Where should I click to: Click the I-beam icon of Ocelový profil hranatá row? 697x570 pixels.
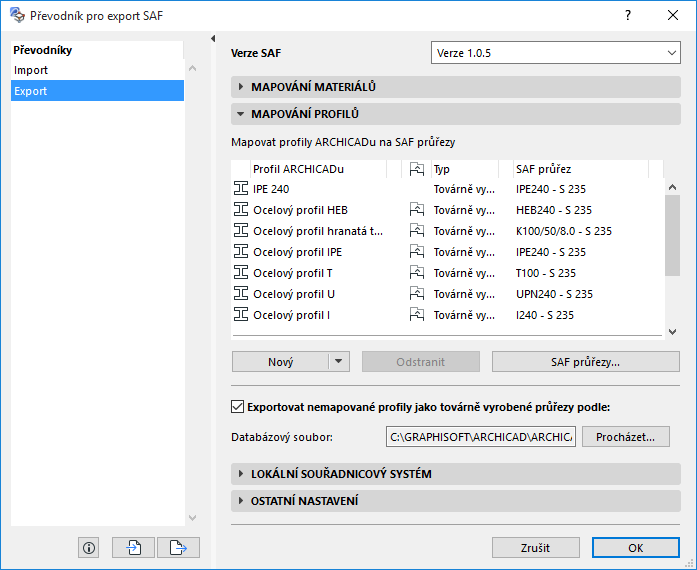point(240,230)
